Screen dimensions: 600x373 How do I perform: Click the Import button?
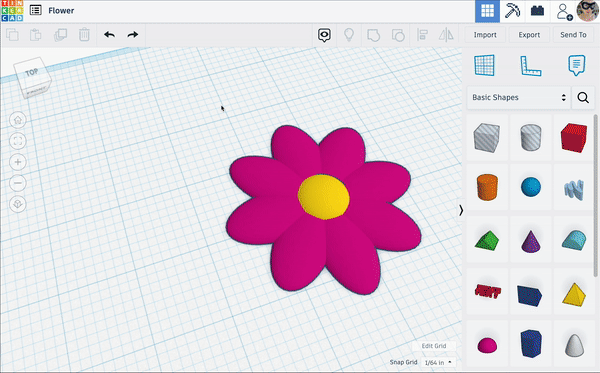coord(485,35)
